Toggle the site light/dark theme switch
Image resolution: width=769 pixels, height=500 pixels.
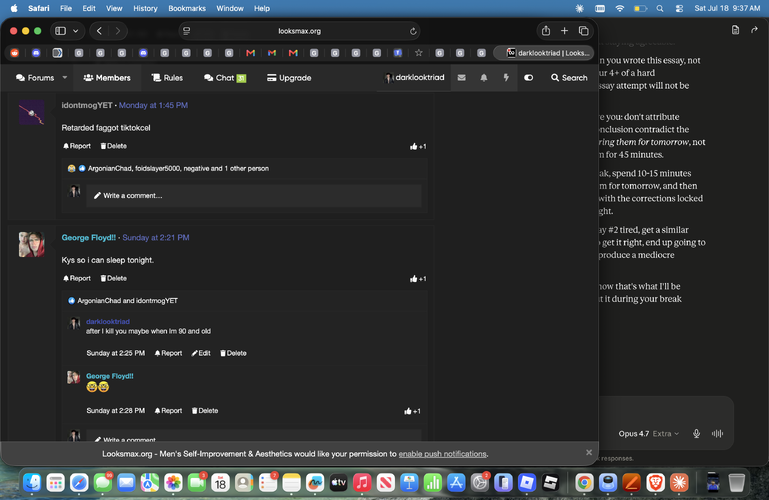tap(528, 77)
